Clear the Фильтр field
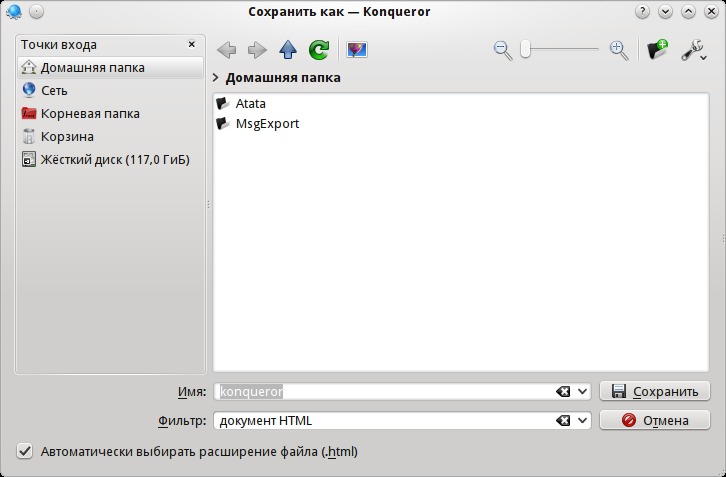This screenshot has width=726, height=477. tap(563, 421)
